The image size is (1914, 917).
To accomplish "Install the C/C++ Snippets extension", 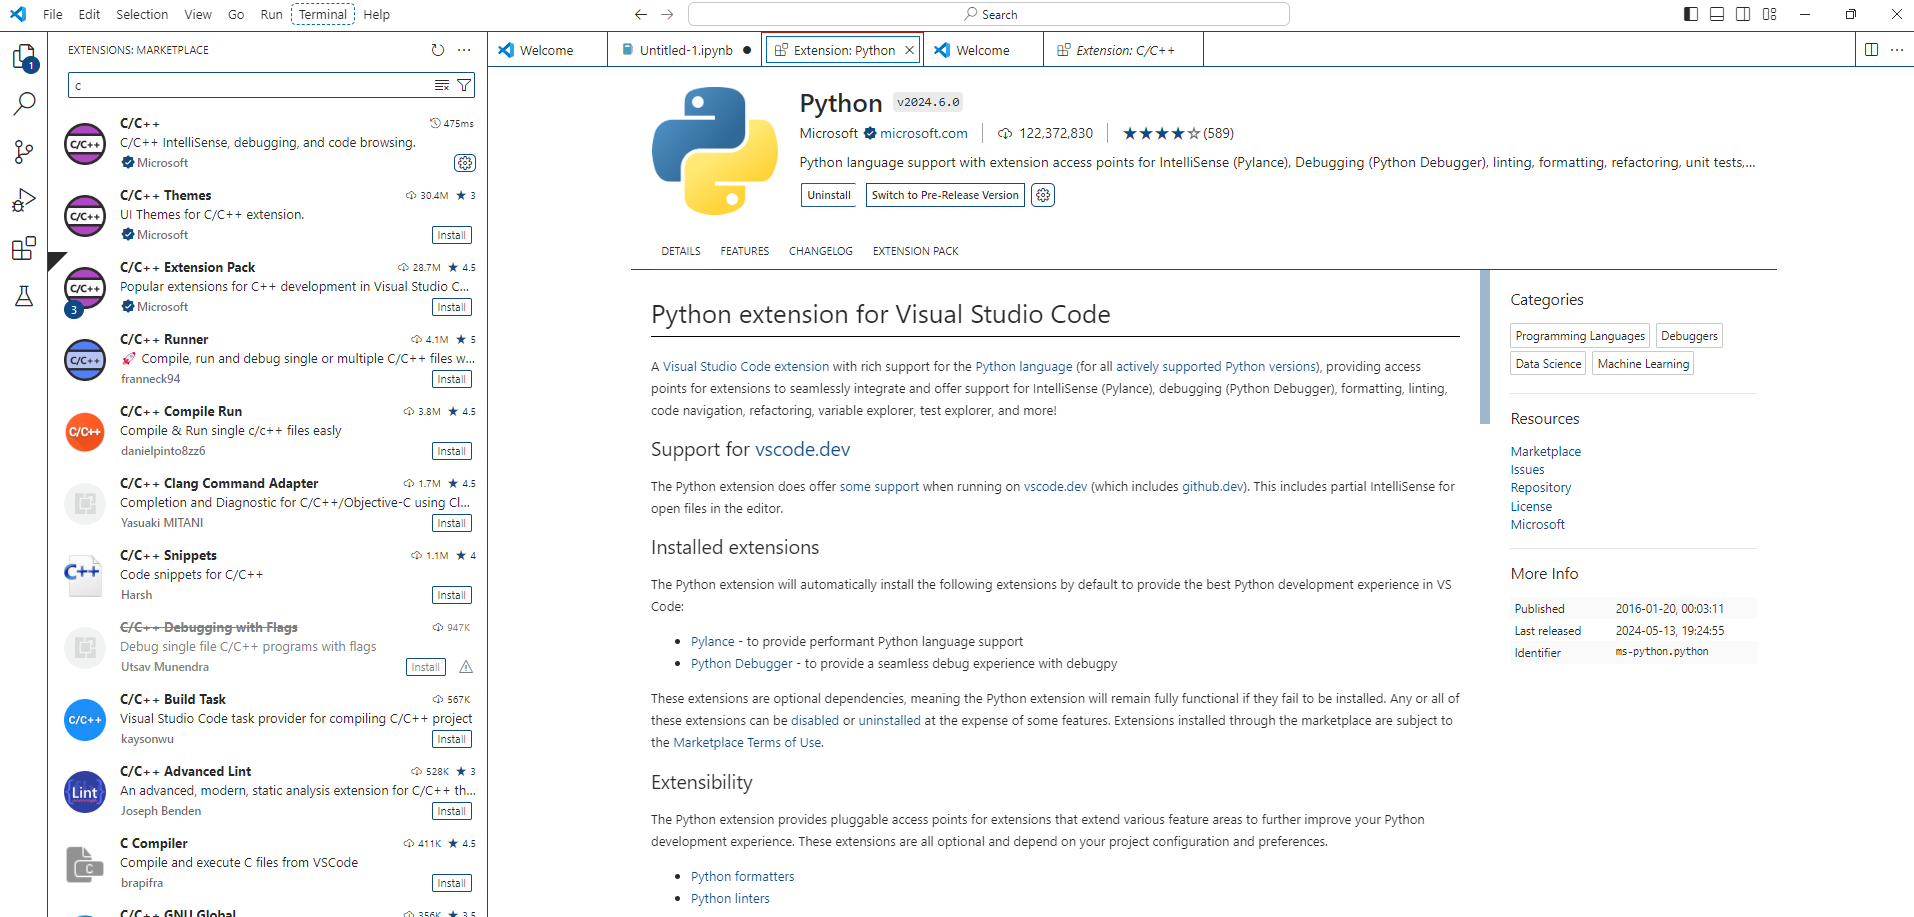I will [451, 595].
